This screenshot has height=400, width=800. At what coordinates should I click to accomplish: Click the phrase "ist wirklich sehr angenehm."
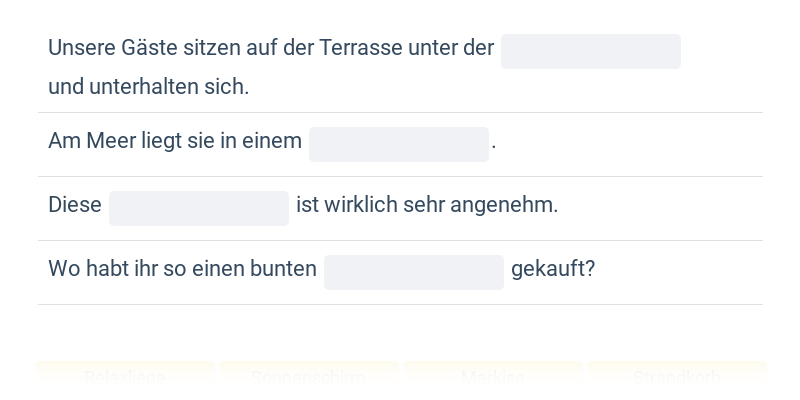tap(427, 205)
